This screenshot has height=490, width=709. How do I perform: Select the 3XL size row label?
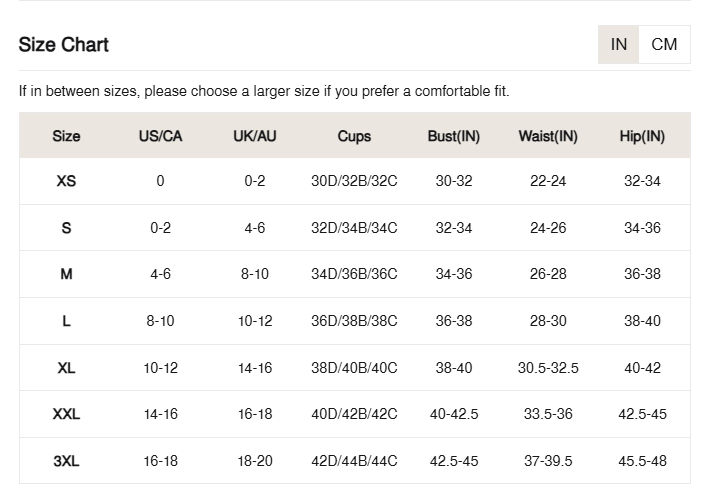(66, 461)
